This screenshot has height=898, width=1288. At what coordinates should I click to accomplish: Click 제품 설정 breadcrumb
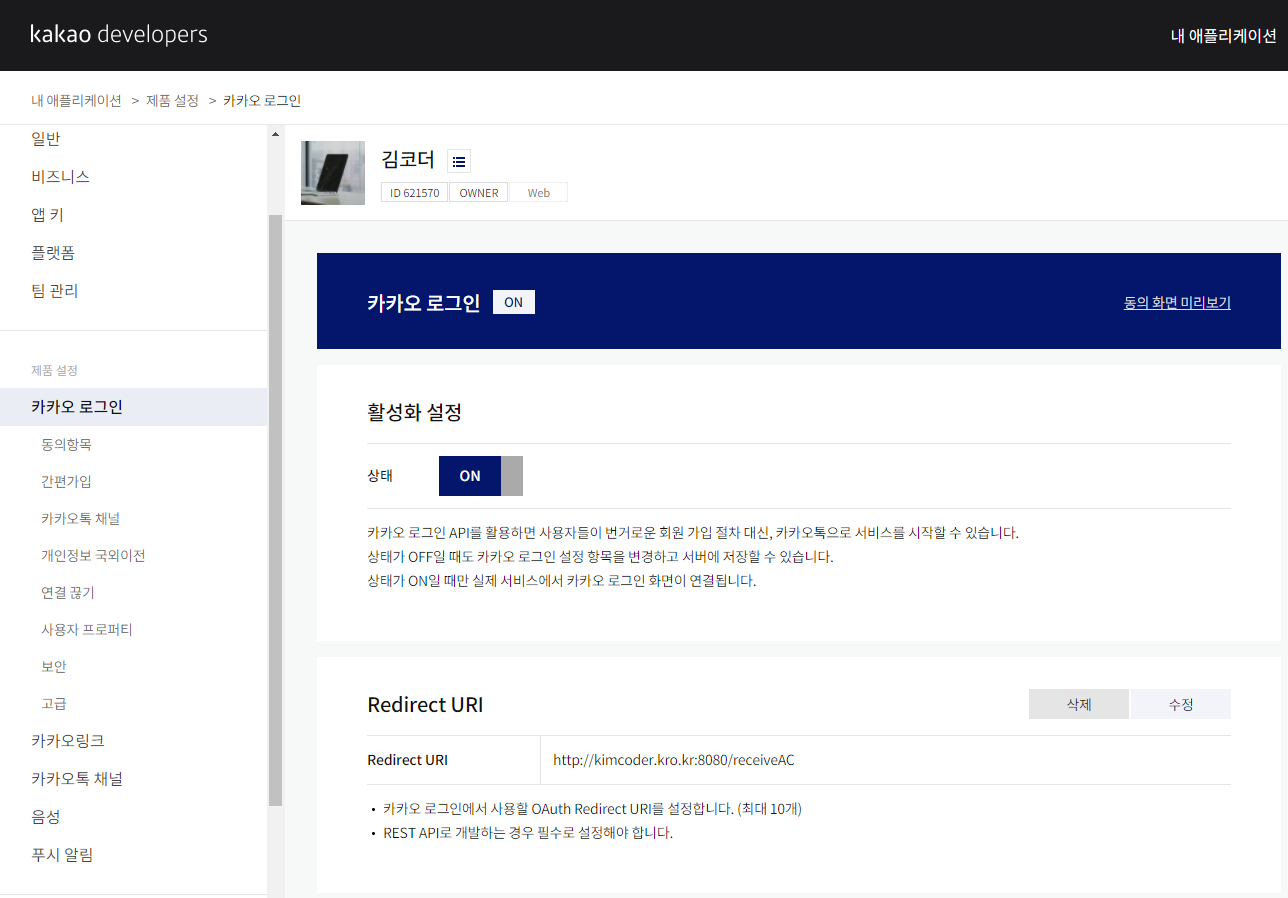(x=172, y=100)
